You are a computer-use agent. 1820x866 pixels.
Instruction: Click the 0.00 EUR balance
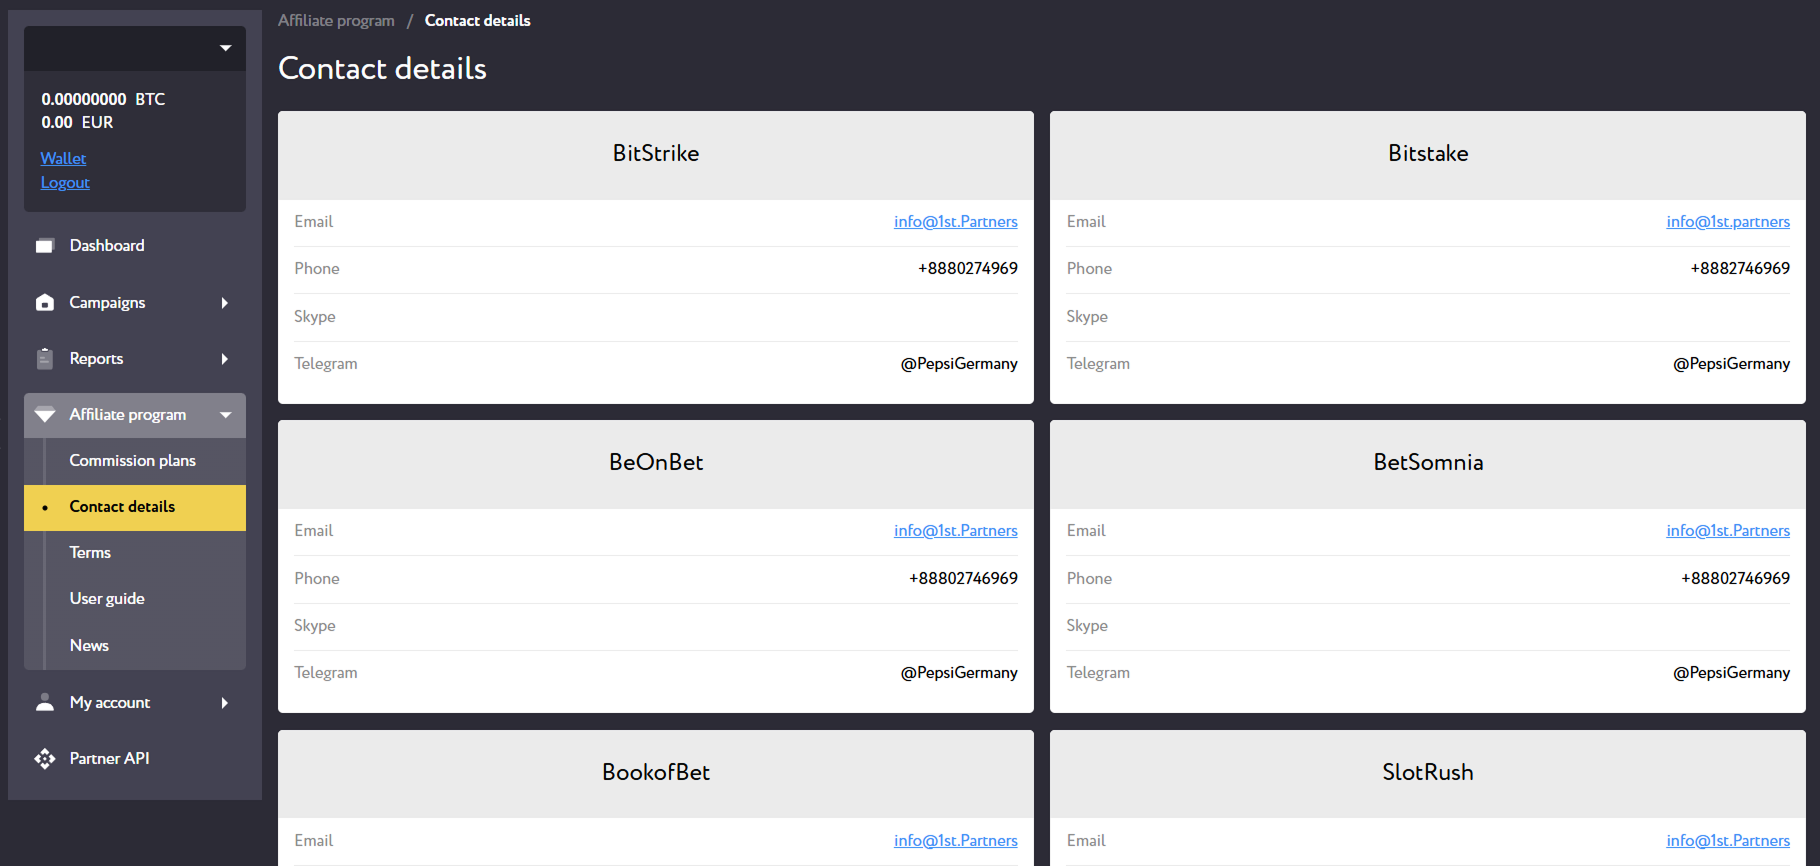(77, 123)
